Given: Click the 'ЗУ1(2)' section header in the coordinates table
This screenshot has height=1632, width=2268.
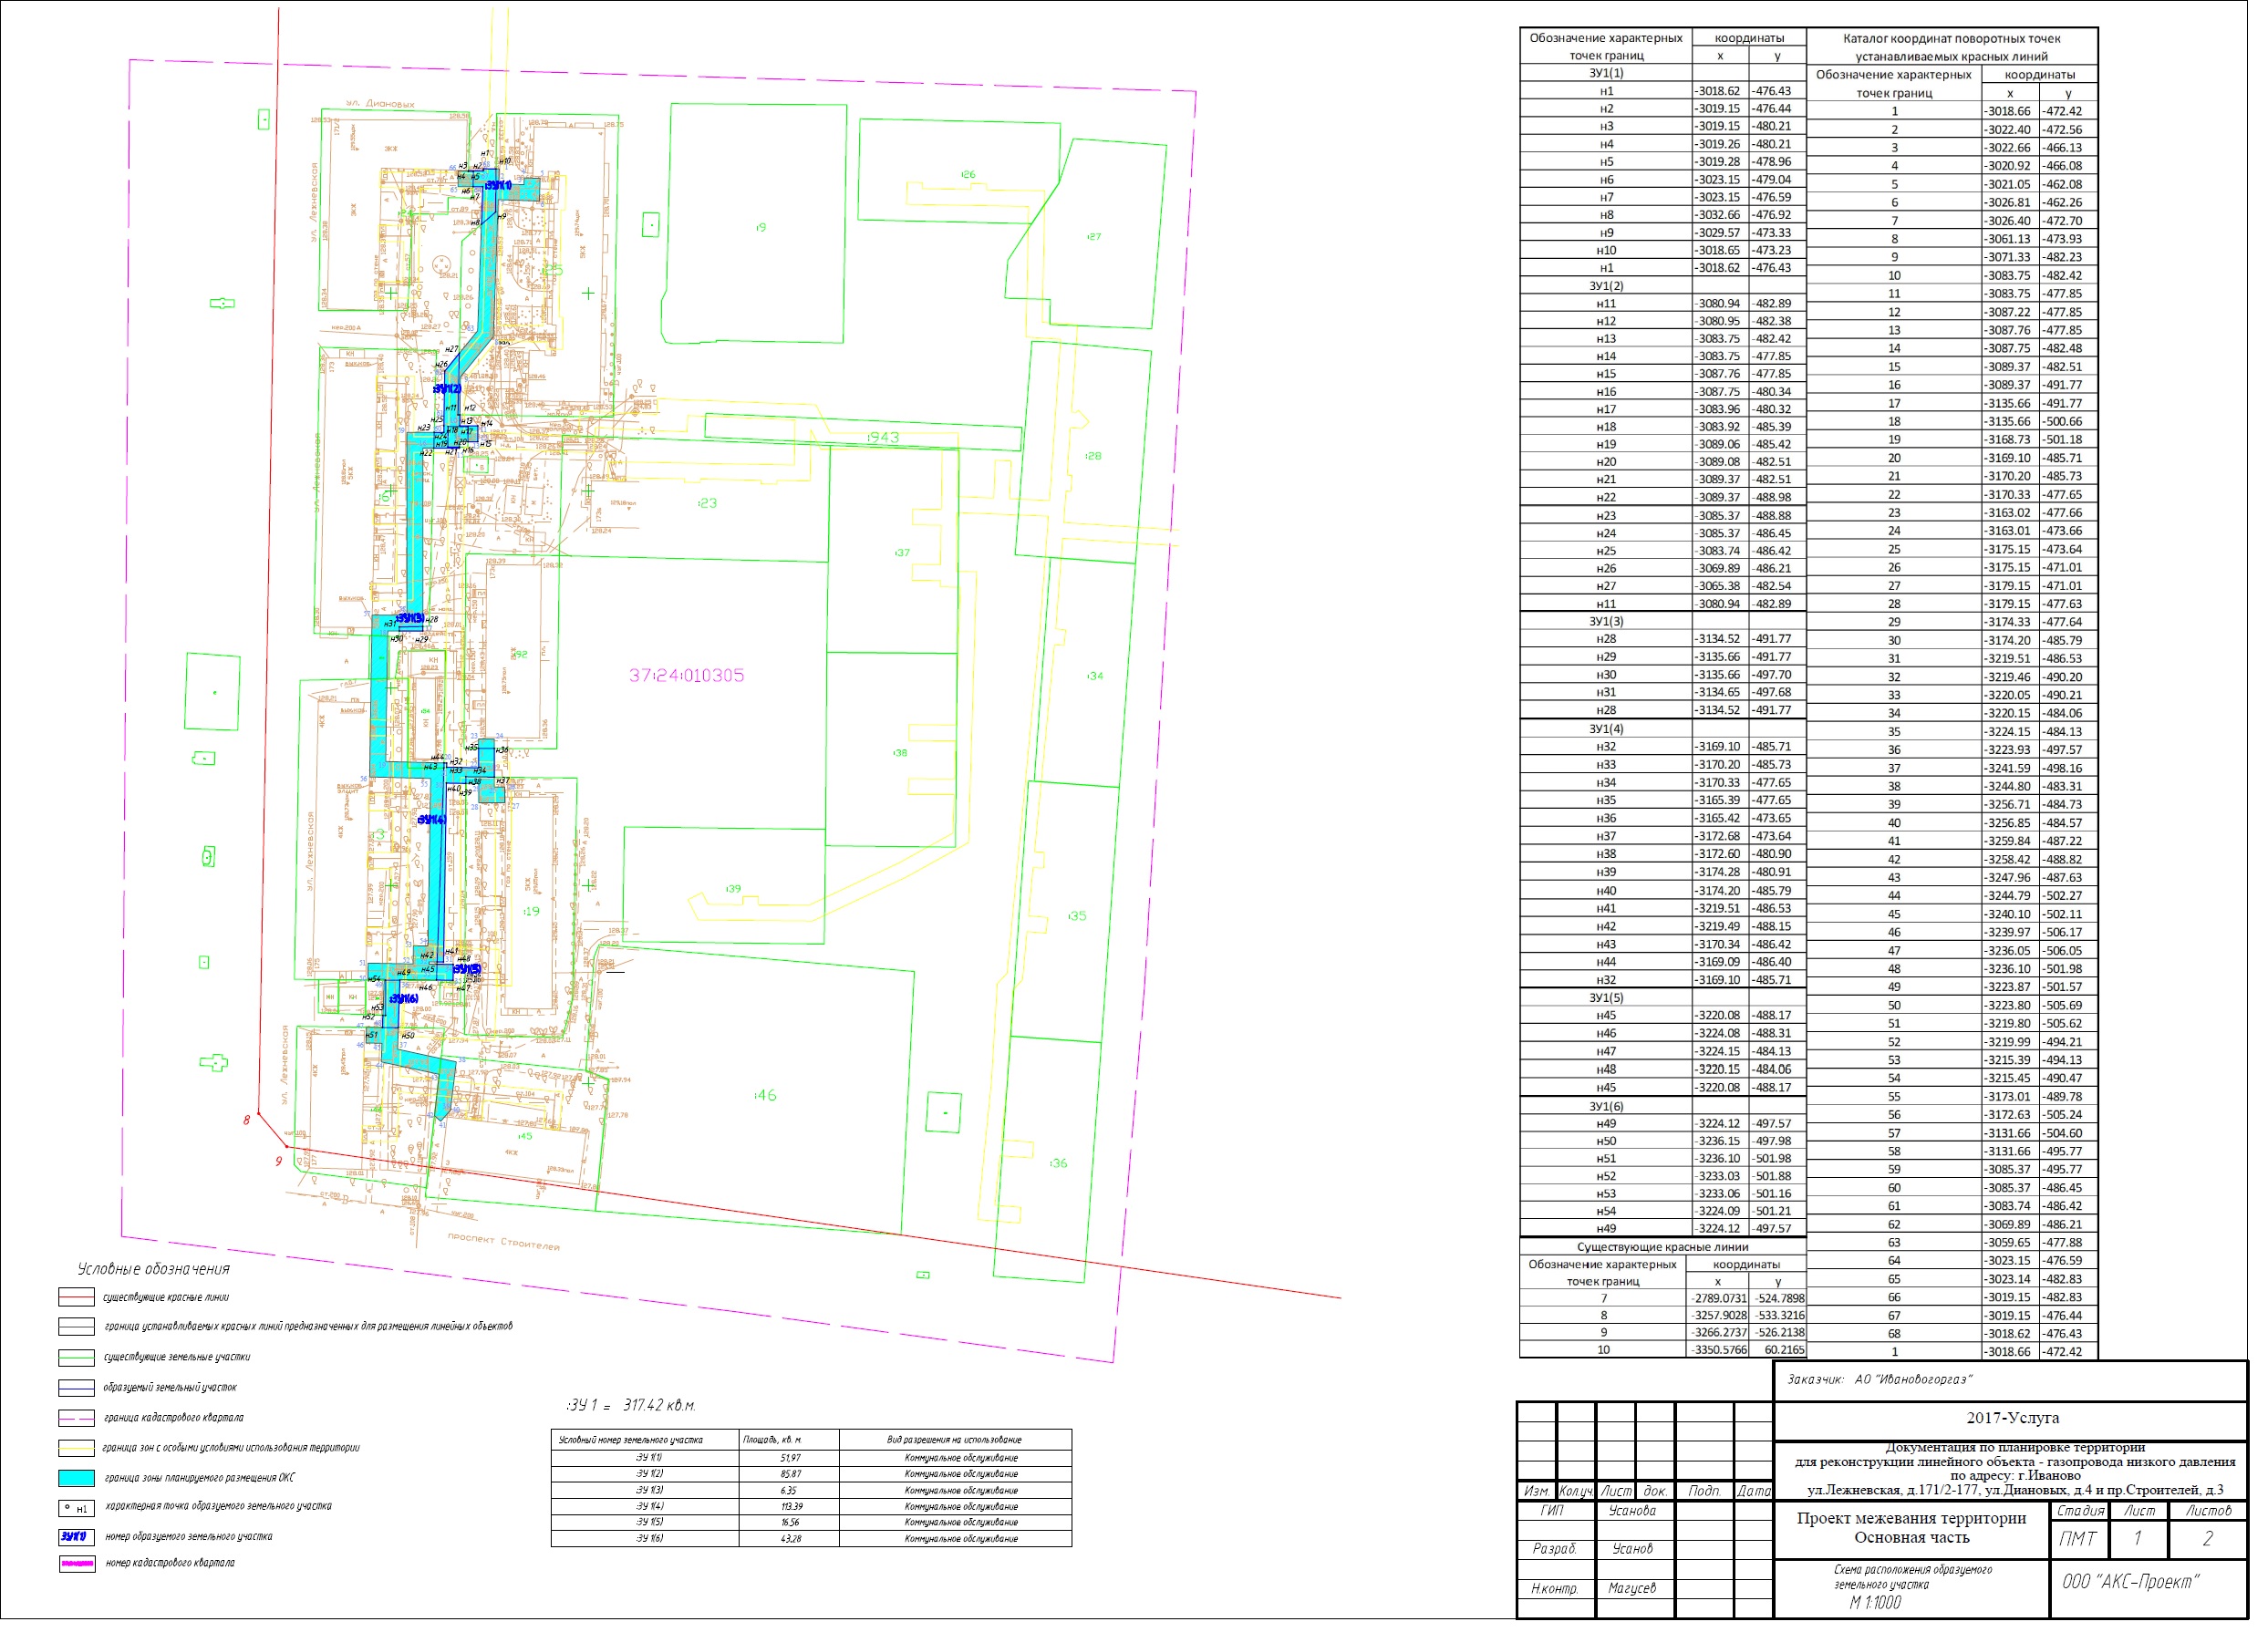Looking at the screenshot, I should tap(1606, 286).
